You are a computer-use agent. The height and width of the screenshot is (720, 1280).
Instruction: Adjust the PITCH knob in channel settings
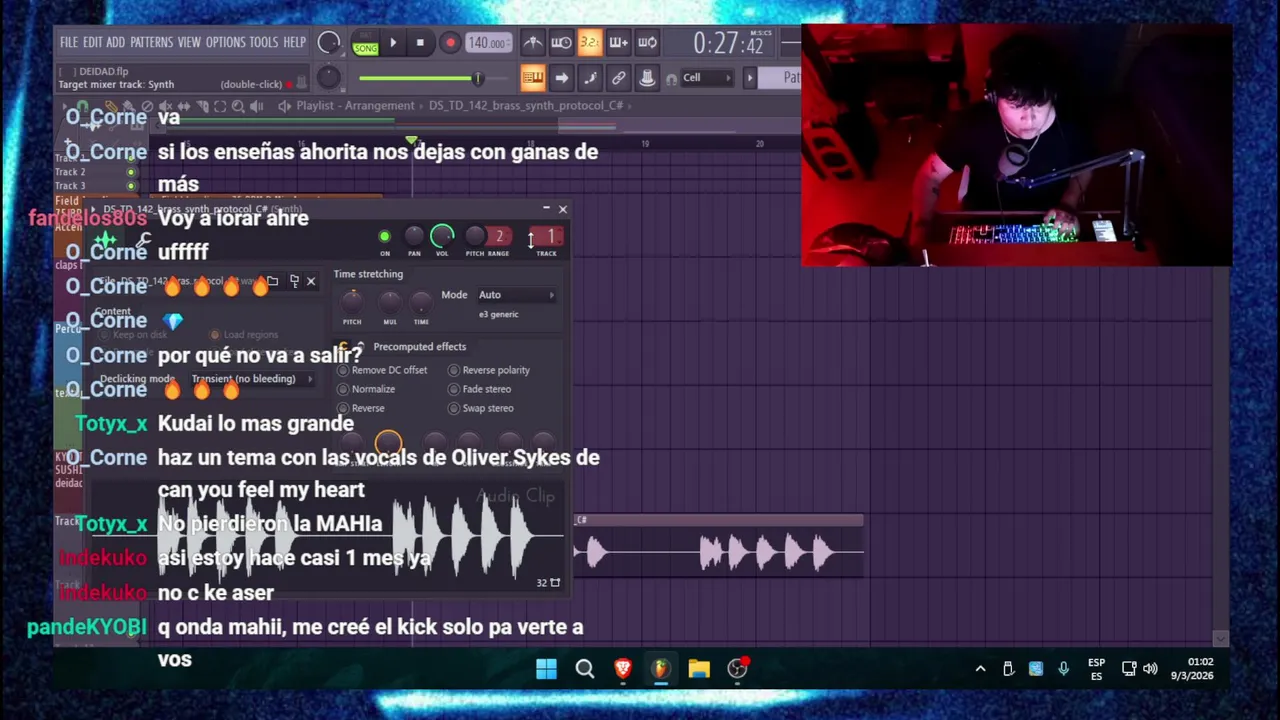click(x=475, y=236)
